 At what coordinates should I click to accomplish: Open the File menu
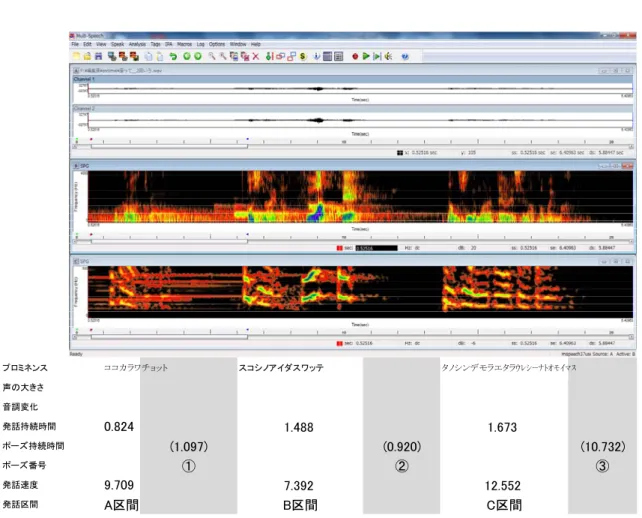tap(75, 44)
